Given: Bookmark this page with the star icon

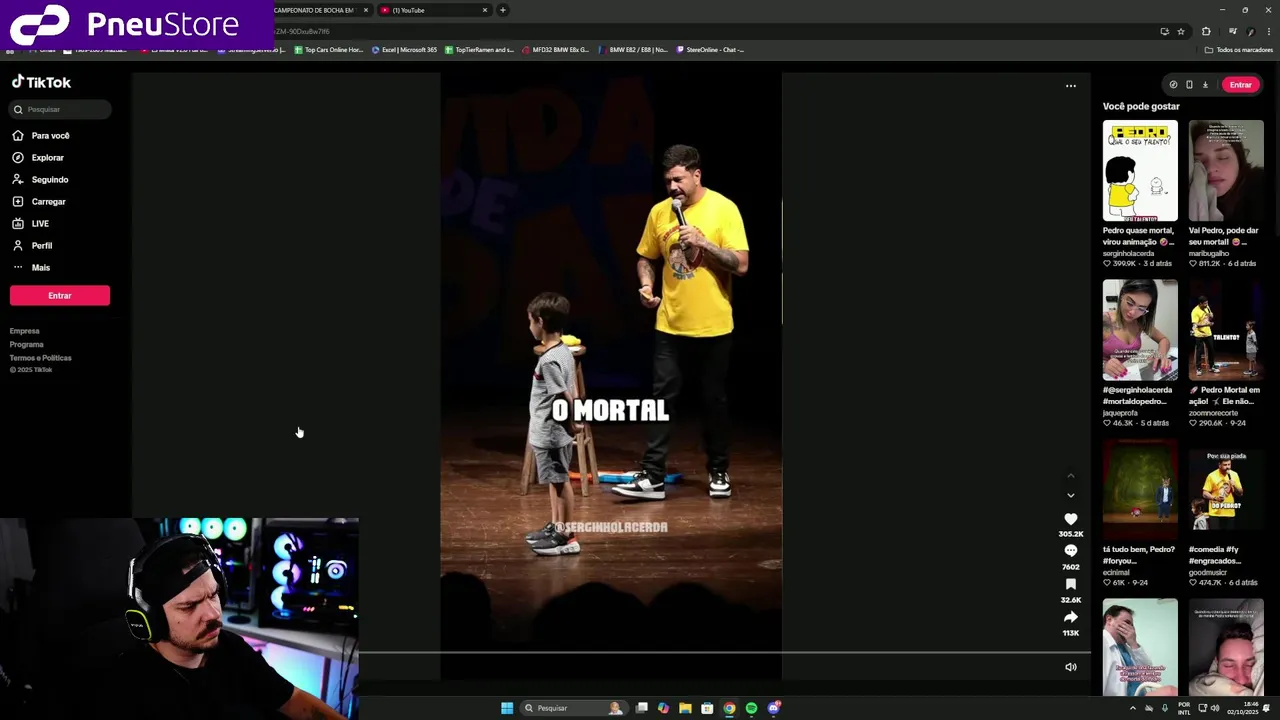Looking at the screenshot, I should coord(1180,31).
